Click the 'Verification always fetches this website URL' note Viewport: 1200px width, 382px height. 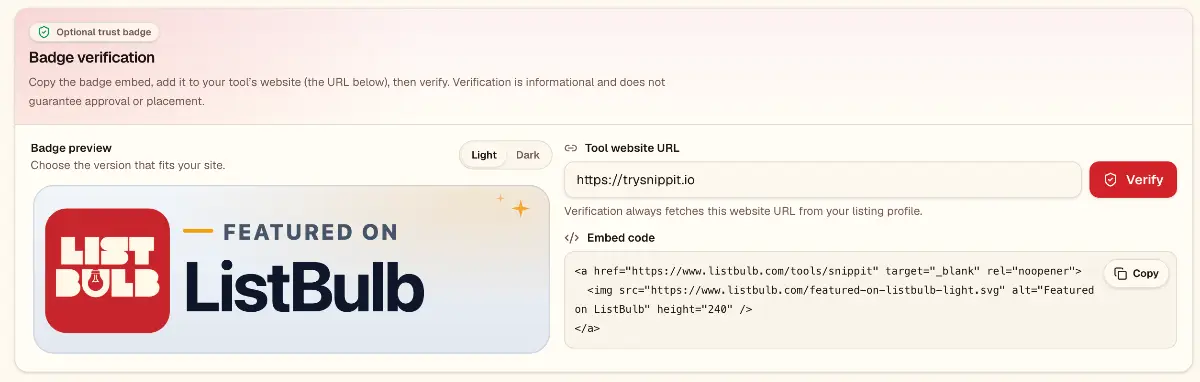coord(743,211)
